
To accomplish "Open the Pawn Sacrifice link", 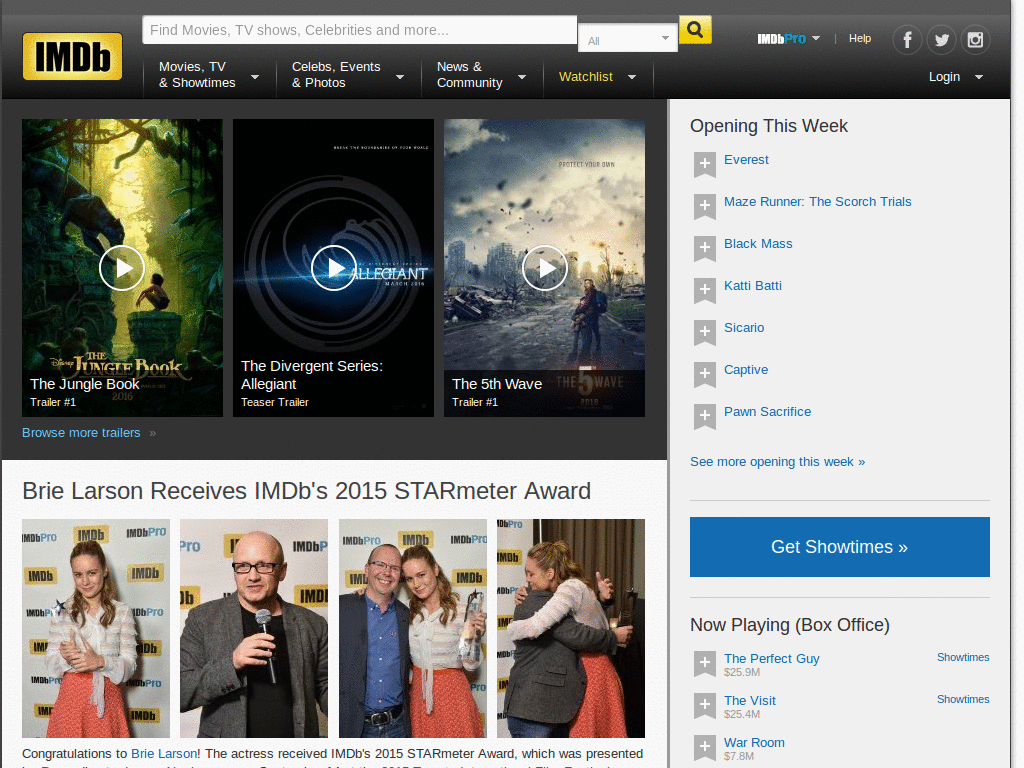I will [x=767, y=411].
